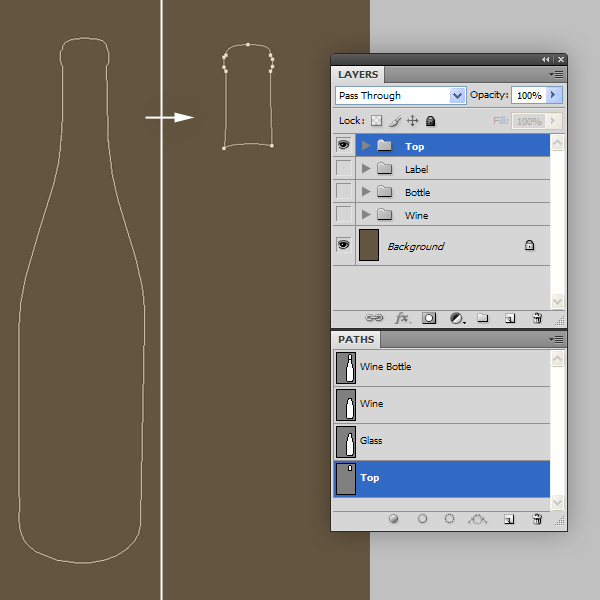Add a layer mask

coord(429,318)
